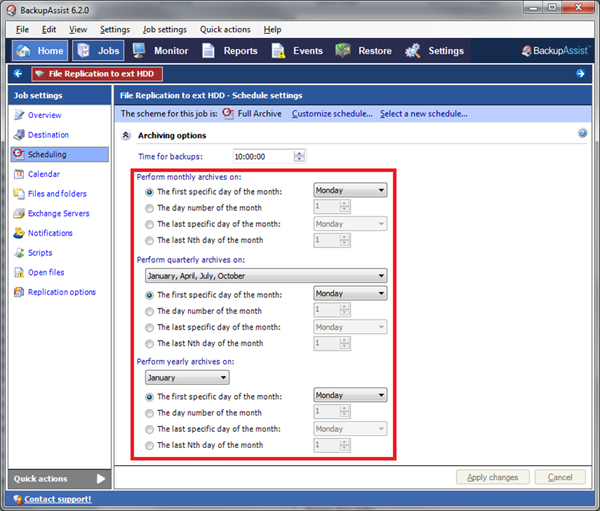Click the Full Archive scheme icon
600x511 pixels.
pyautogui.click(x=228, y=113)
